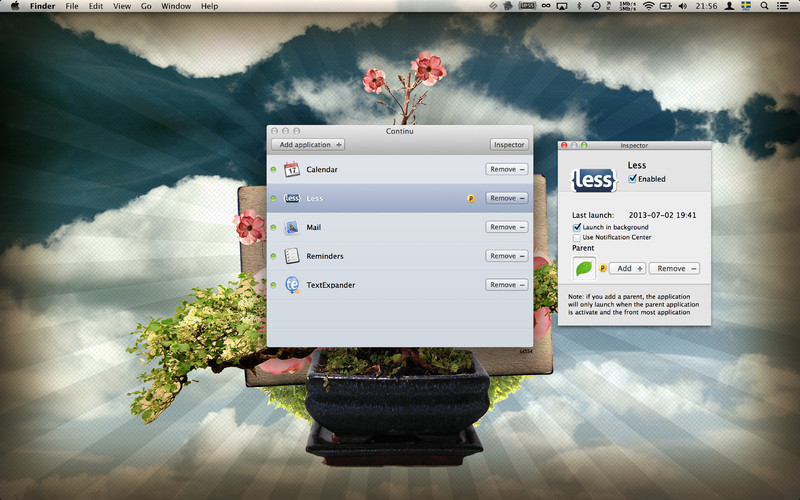
Task: Open the File menu
Action: click(72, 6)
